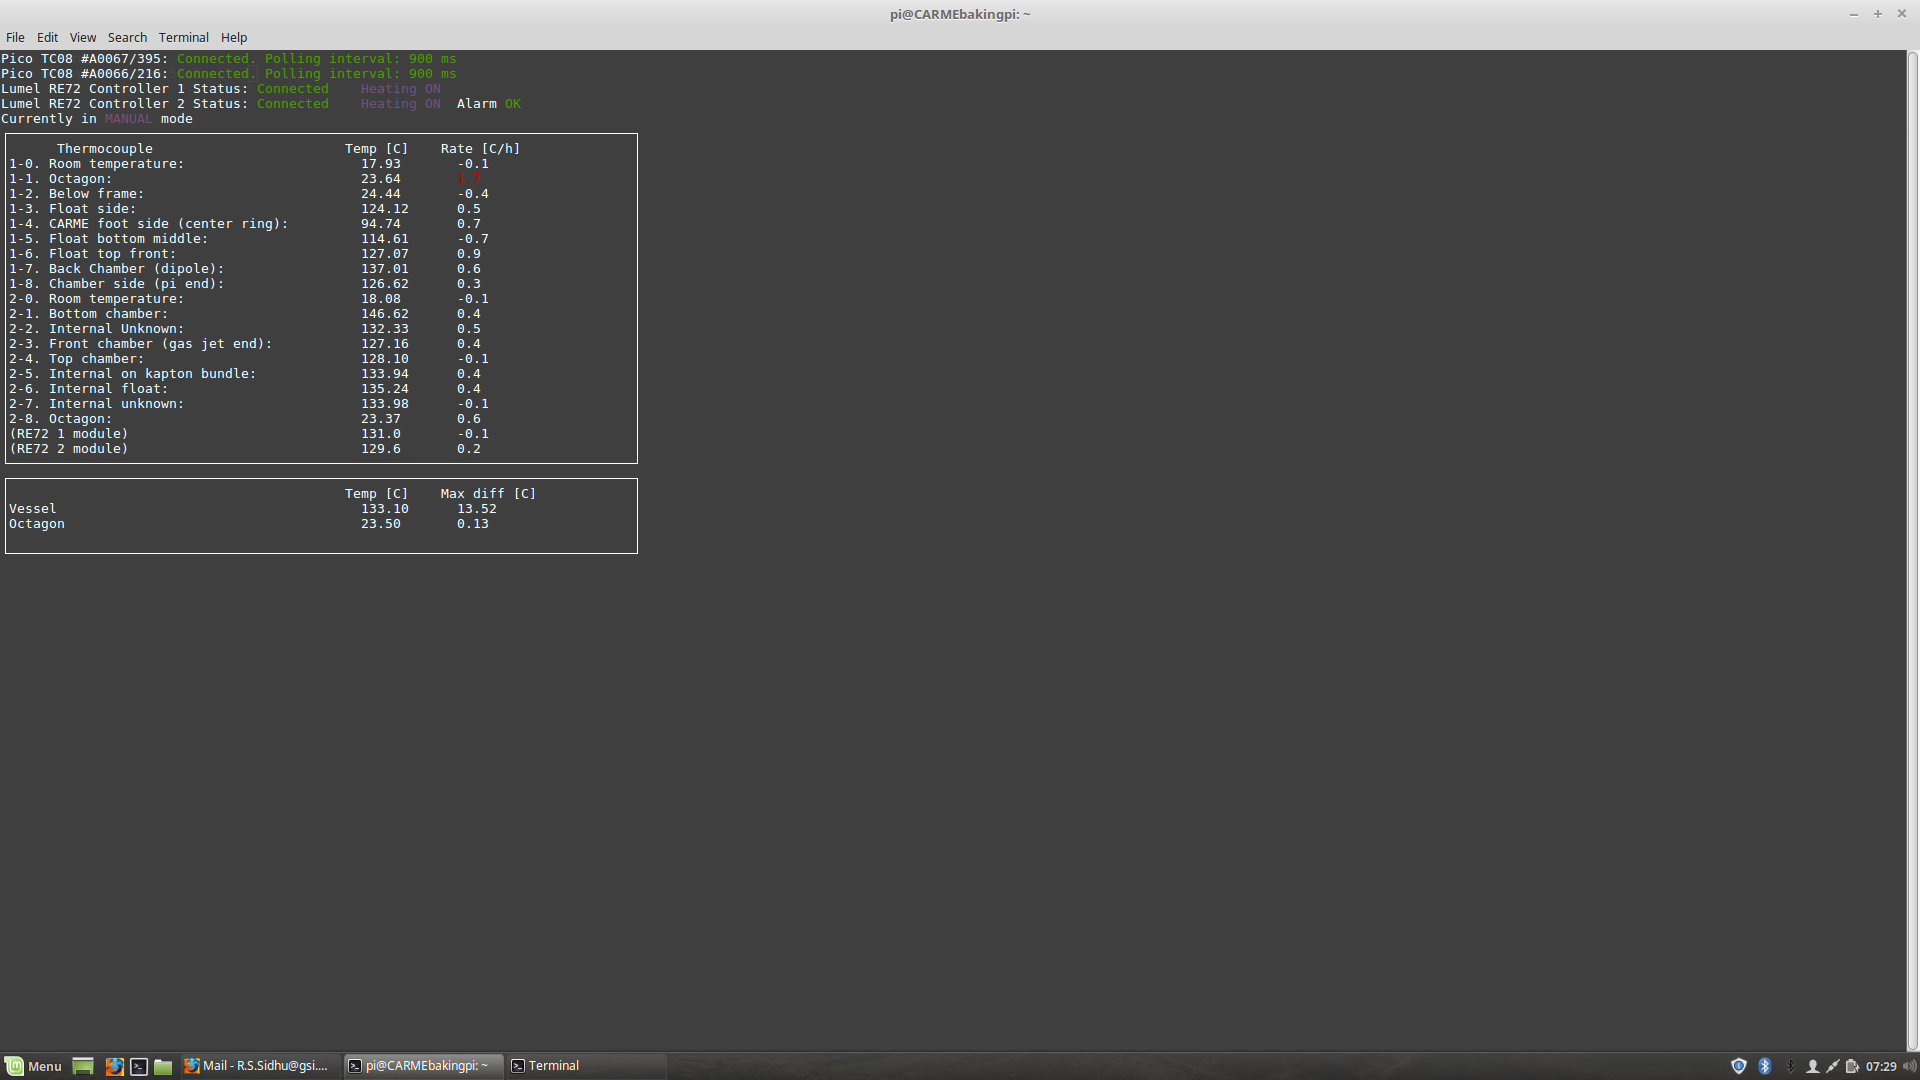
Task: Open the File menu
Action: 15,37
